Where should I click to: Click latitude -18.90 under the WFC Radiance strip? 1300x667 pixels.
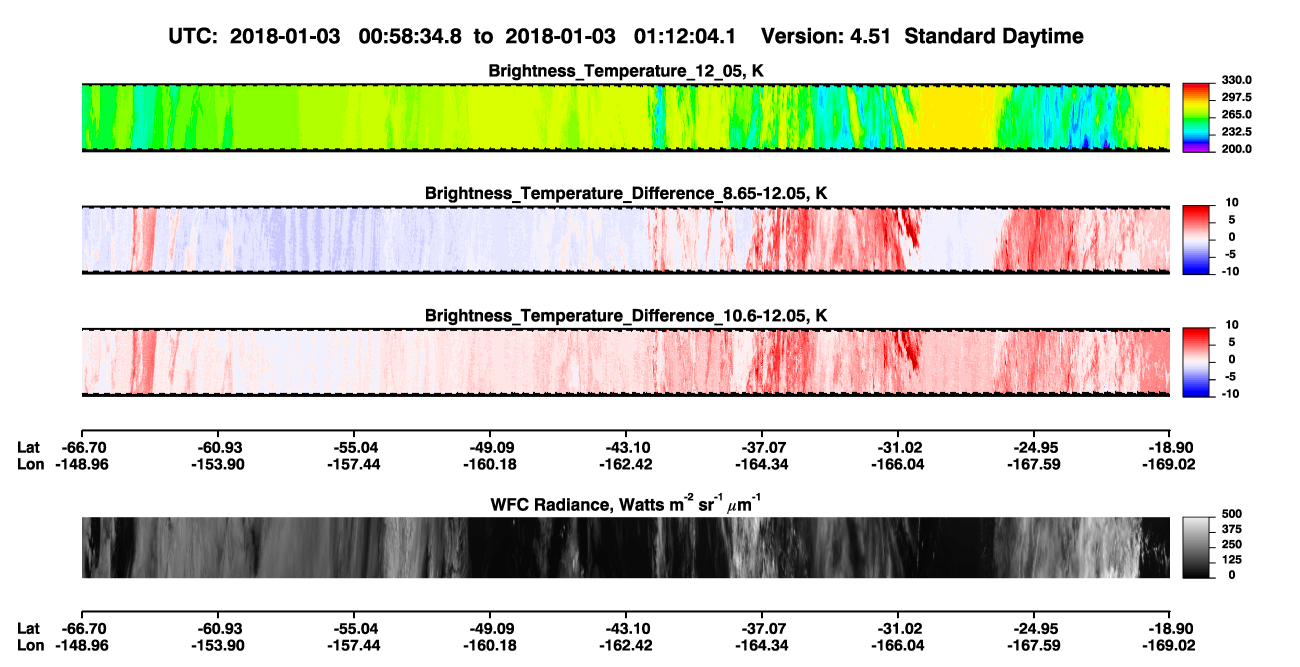1170,628
